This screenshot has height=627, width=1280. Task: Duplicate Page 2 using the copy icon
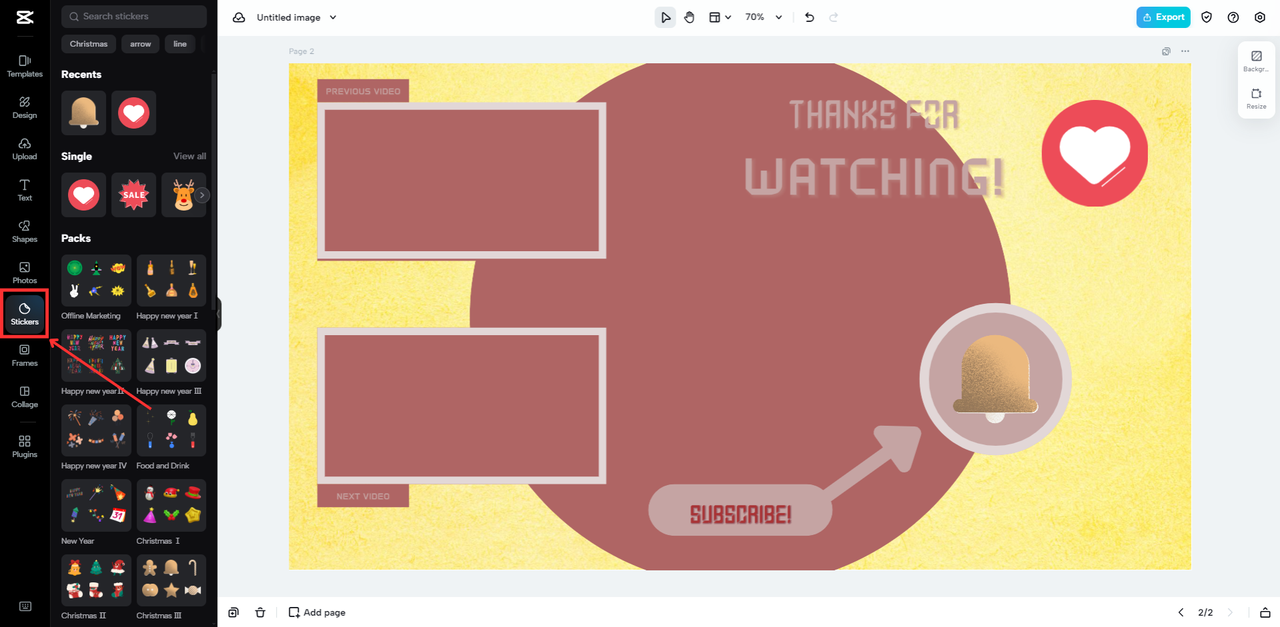(x=1166, y=51)
